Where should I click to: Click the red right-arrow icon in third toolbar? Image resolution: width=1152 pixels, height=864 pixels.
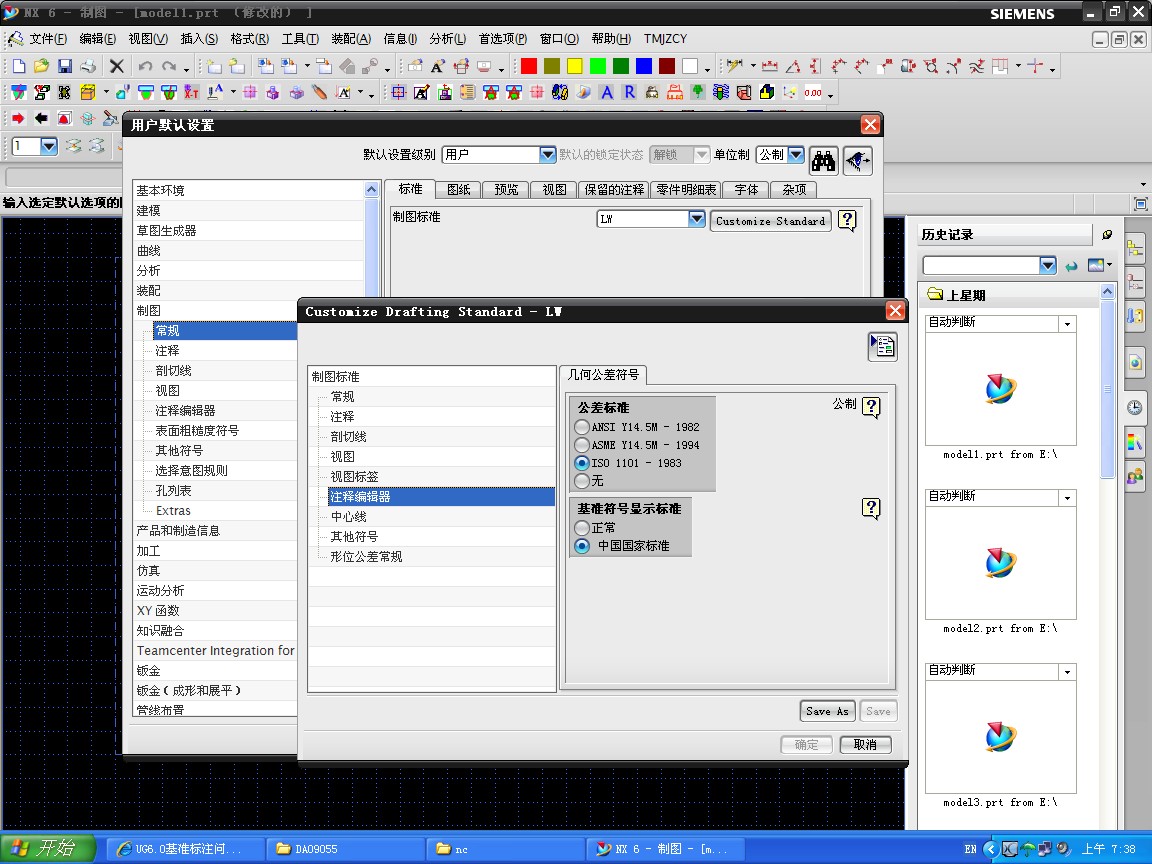(18, 118)
